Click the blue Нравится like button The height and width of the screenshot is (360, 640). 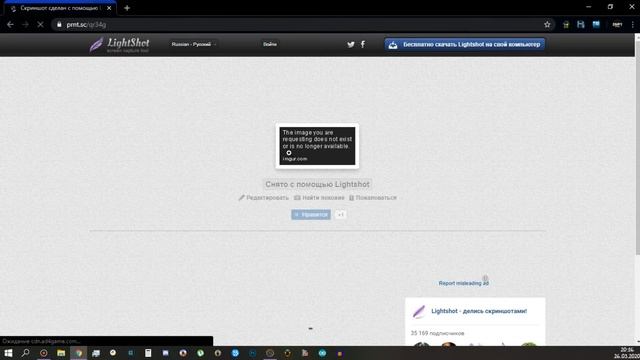[x=311, y=215]
